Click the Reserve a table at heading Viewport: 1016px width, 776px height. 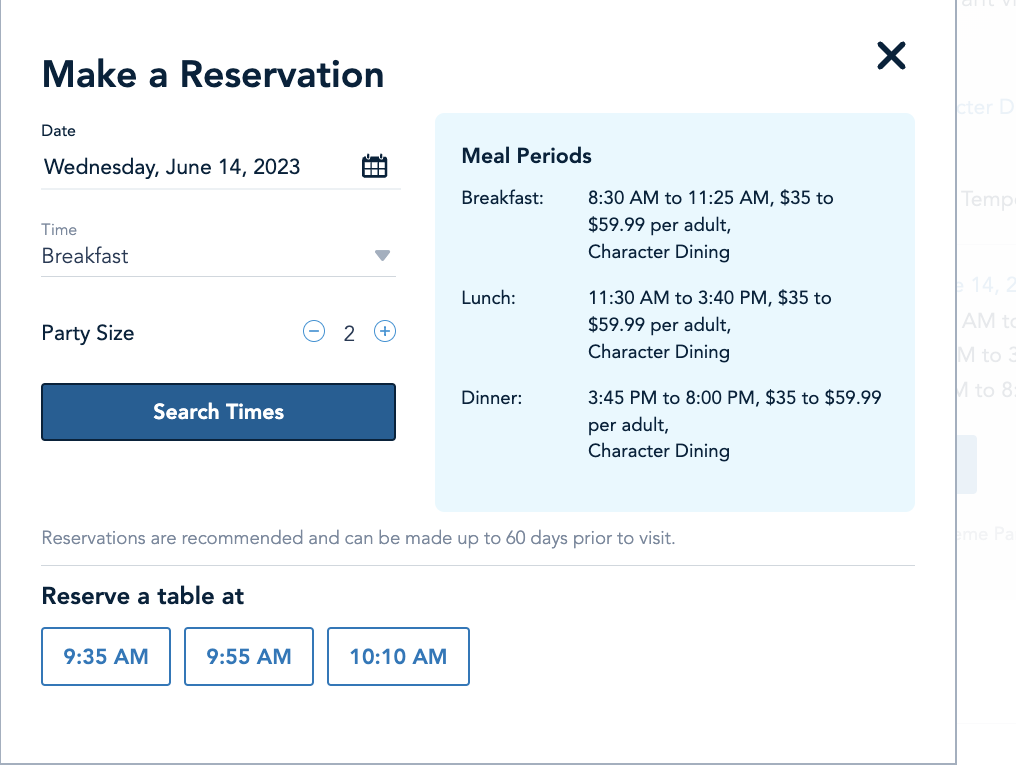coord(143,597)
